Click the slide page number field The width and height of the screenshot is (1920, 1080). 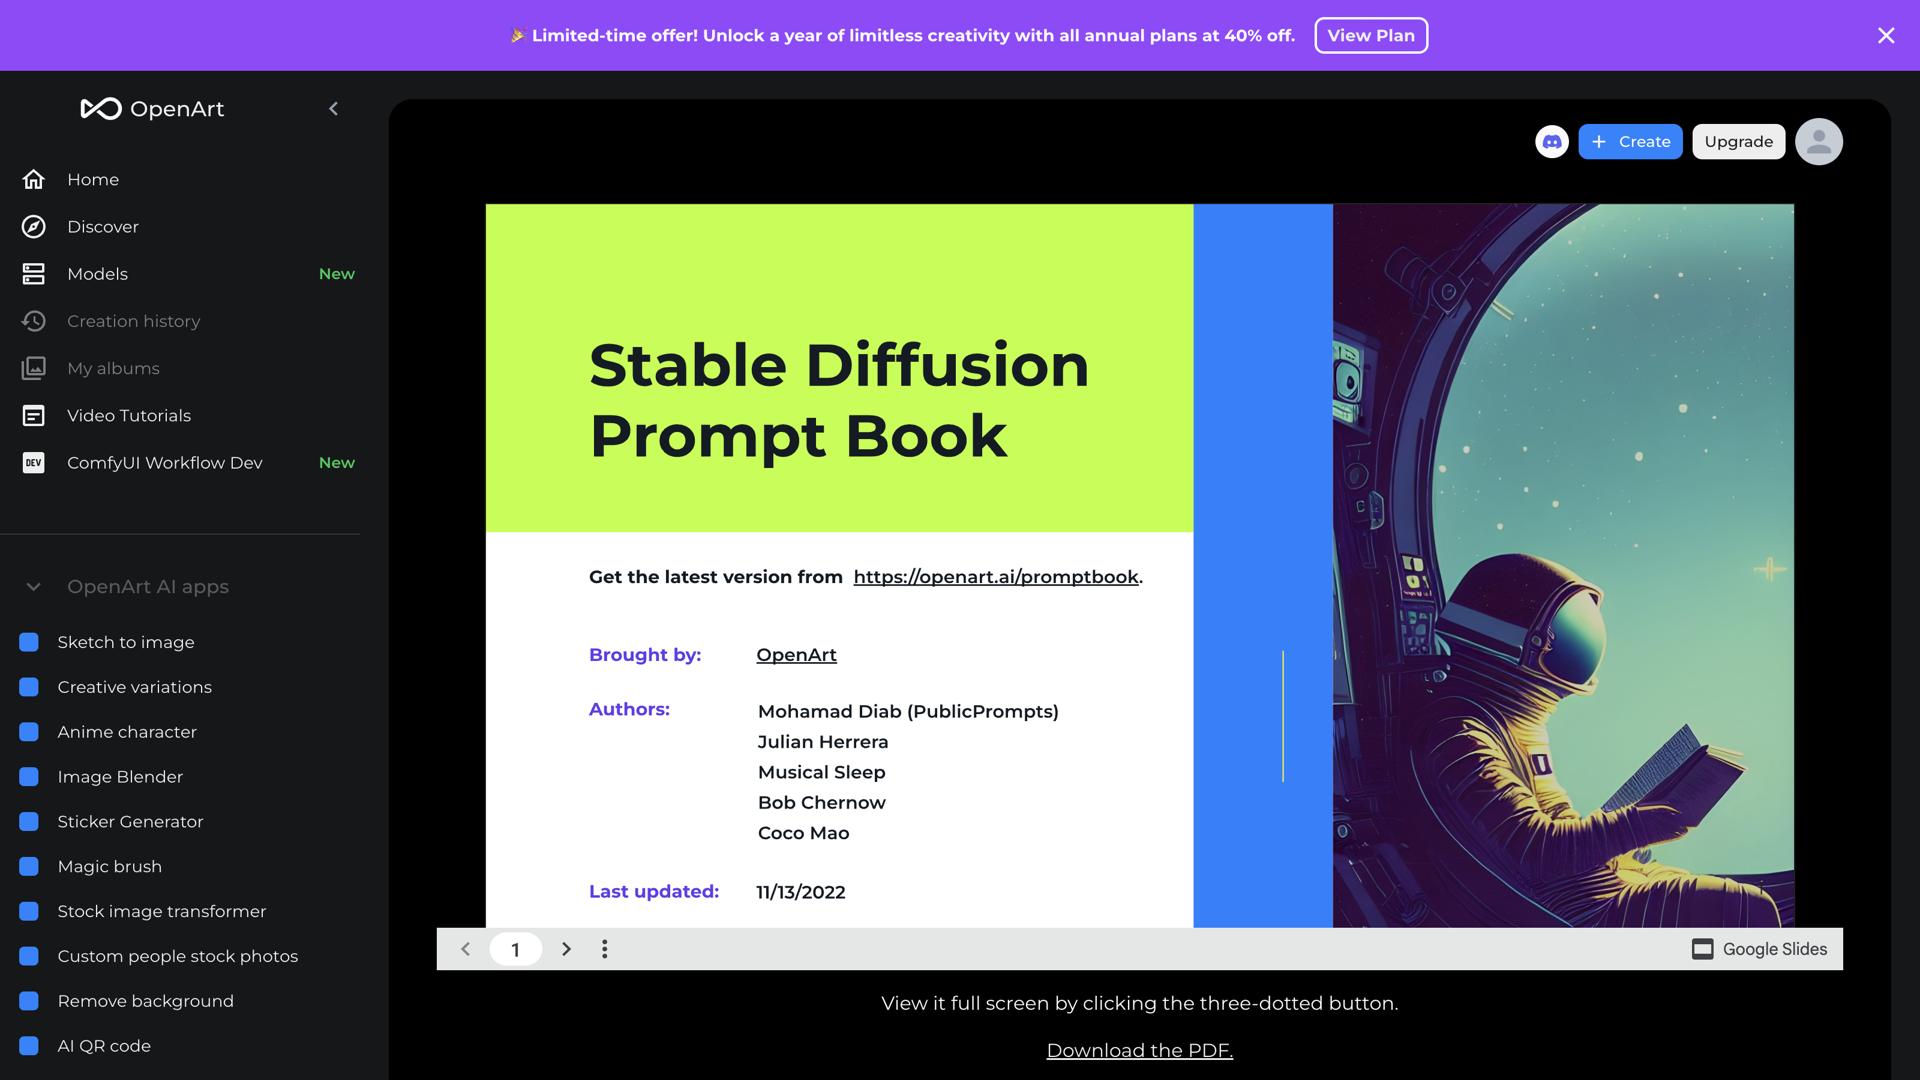(x=515, y=949)
